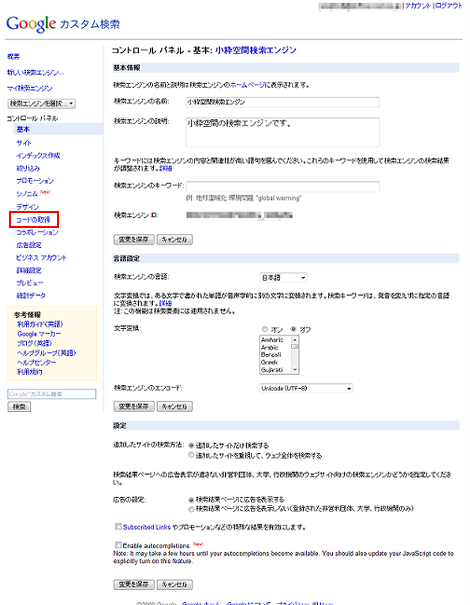Select Greek in the language list

269,362
